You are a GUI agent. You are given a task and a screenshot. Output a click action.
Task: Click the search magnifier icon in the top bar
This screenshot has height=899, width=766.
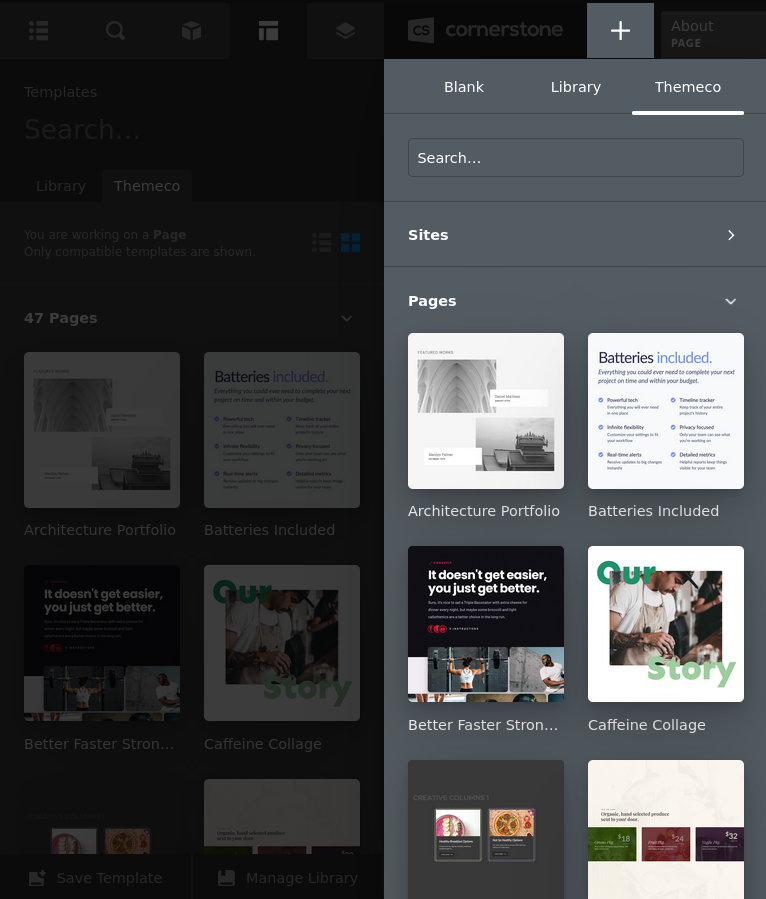click(x=115, y=30)
